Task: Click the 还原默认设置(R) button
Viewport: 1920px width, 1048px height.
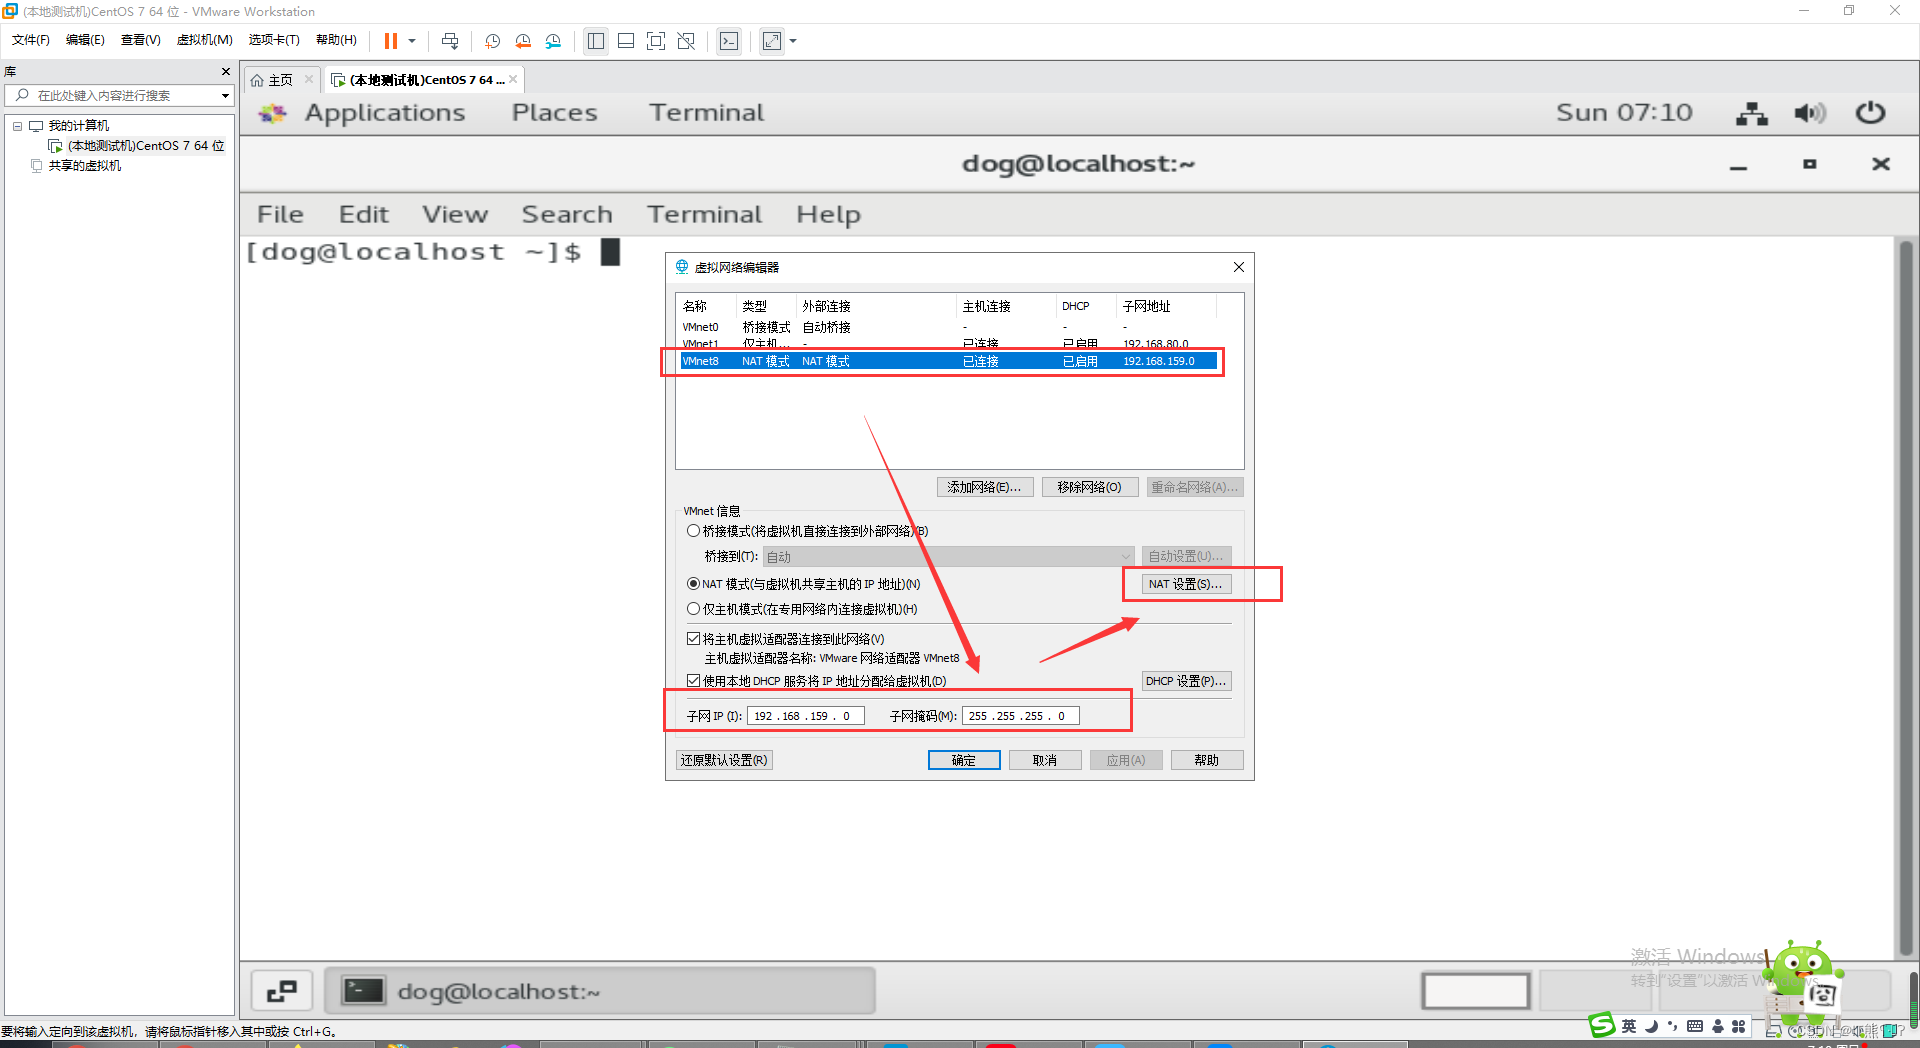Action: pos(725,760)
